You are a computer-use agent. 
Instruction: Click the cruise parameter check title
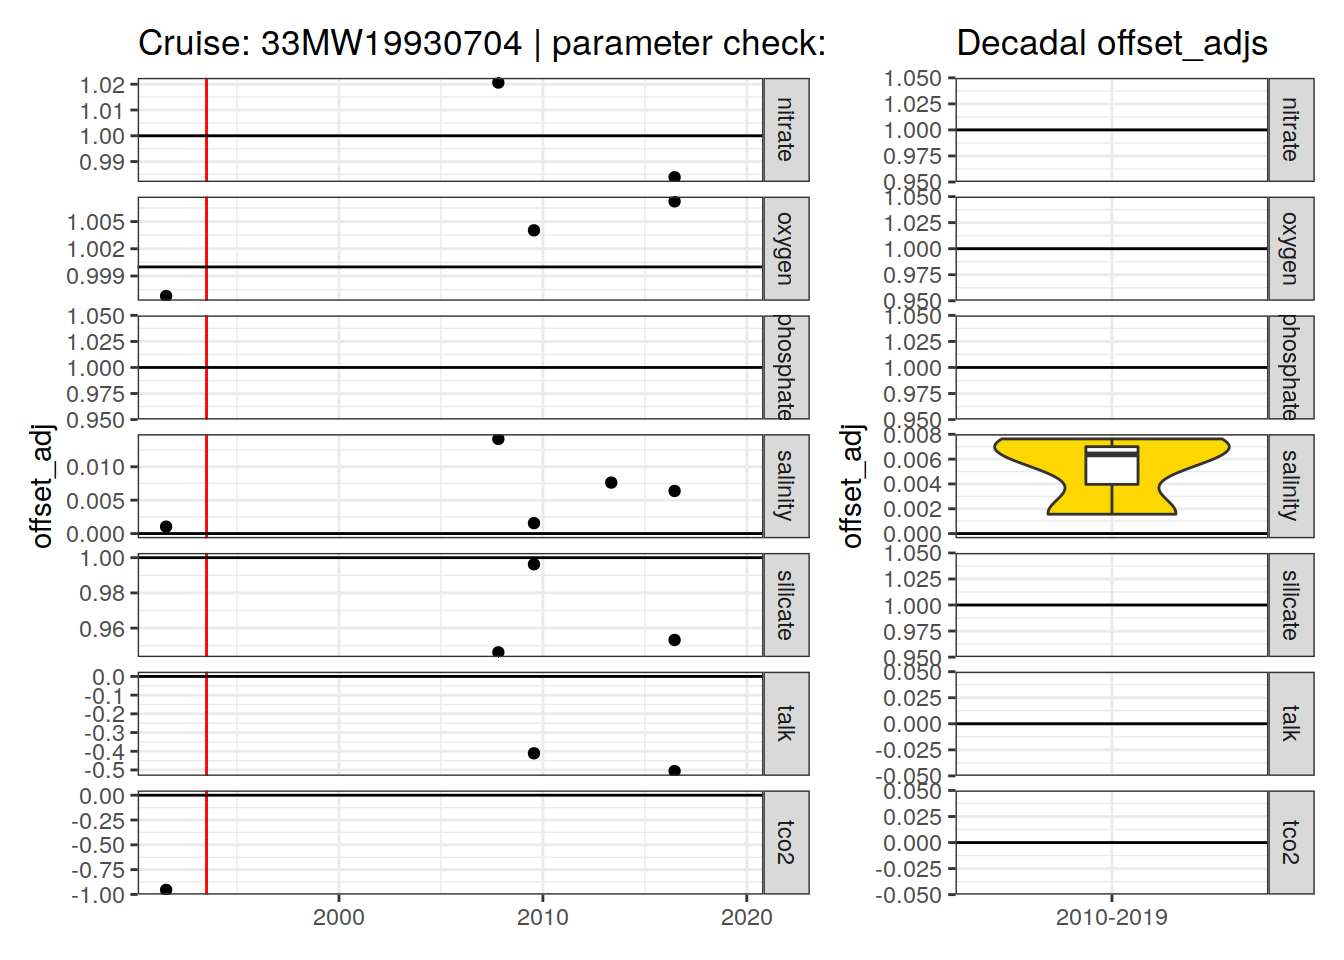point(481,43)
